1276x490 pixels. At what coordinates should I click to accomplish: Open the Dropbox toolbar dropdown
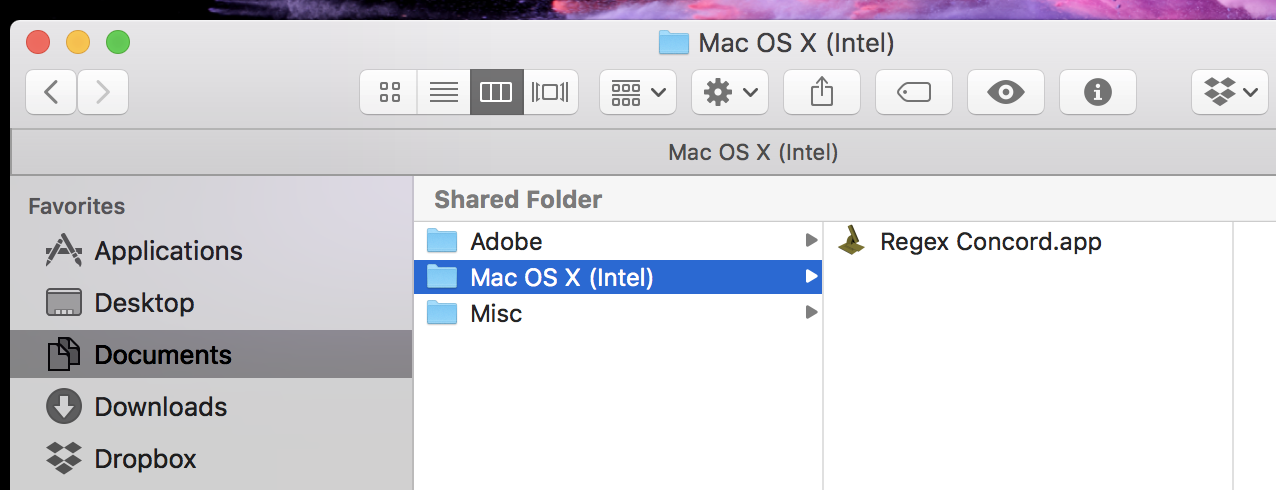pos(1230,93)
